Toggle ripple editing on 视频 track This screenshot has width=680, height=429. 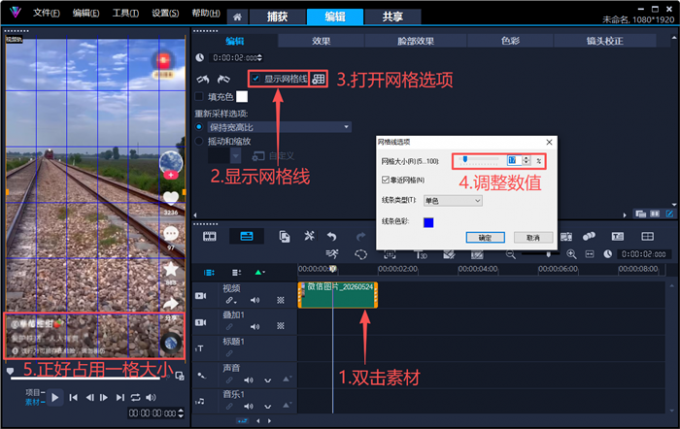click(x=230, y=300)
